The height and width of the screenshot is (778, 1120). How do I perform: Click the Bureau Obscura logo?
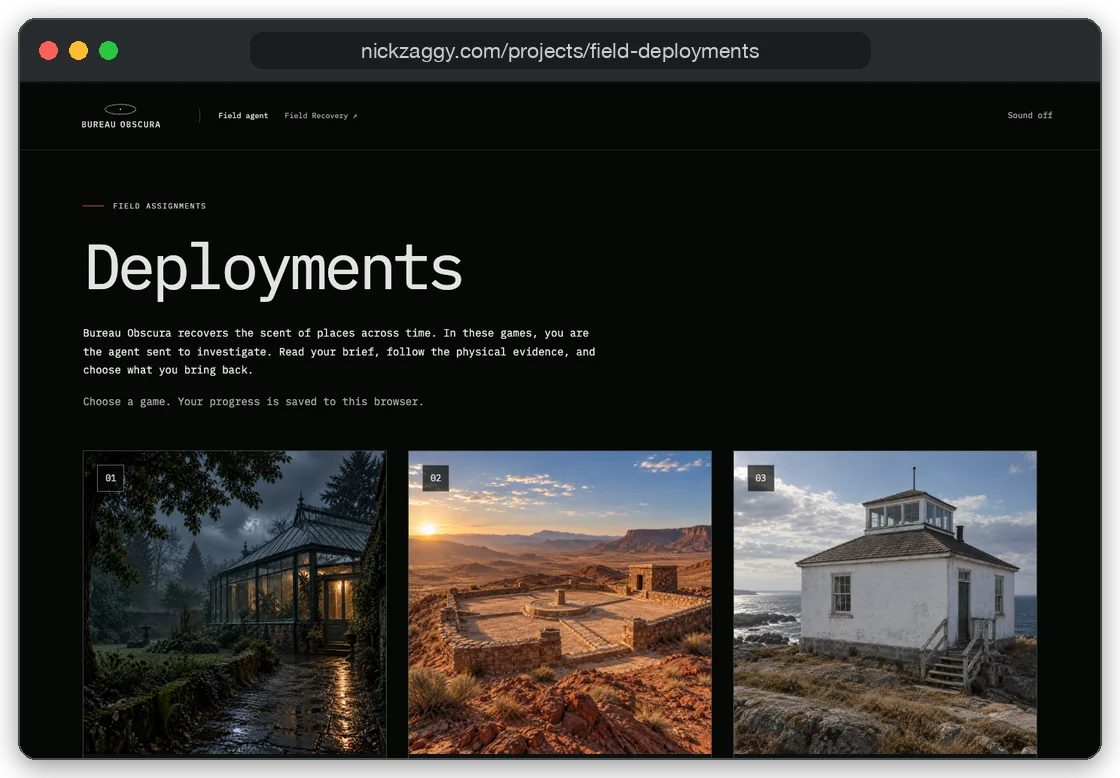(x=121, y=116)
